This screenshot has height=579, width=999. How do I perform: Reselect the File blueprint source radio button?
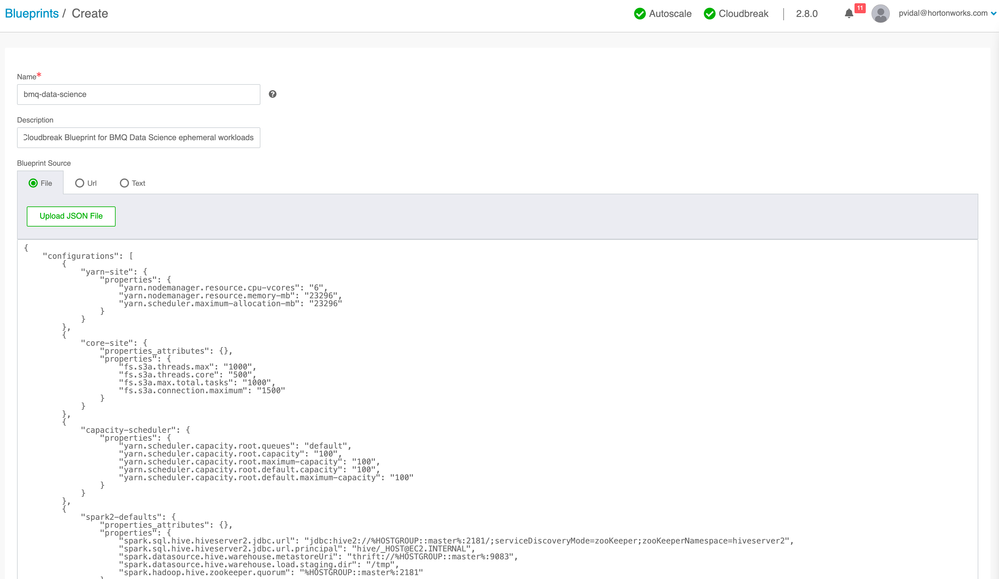(x=31, y=183)
